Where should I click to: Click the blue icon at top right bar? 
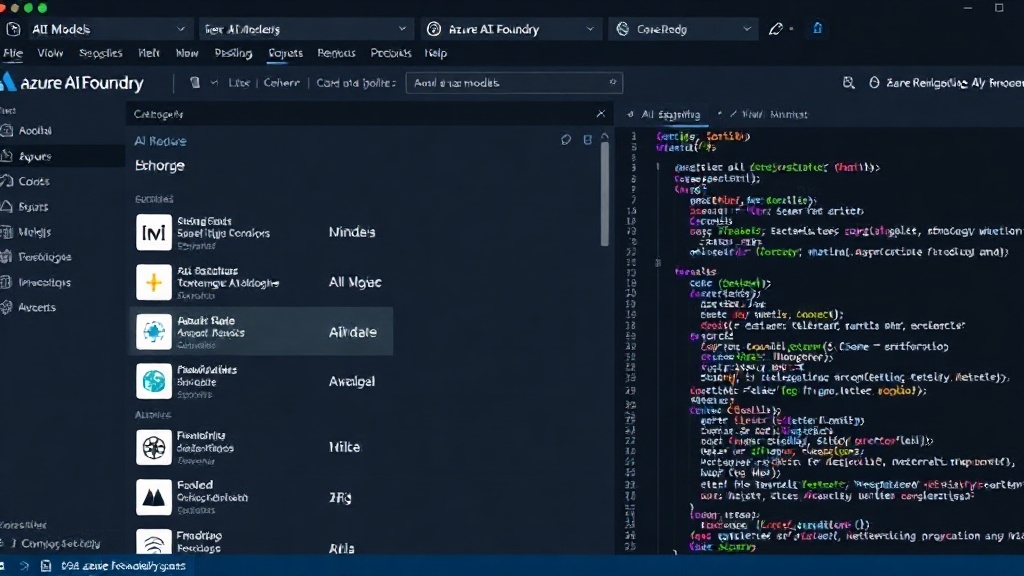pos(817,28)
